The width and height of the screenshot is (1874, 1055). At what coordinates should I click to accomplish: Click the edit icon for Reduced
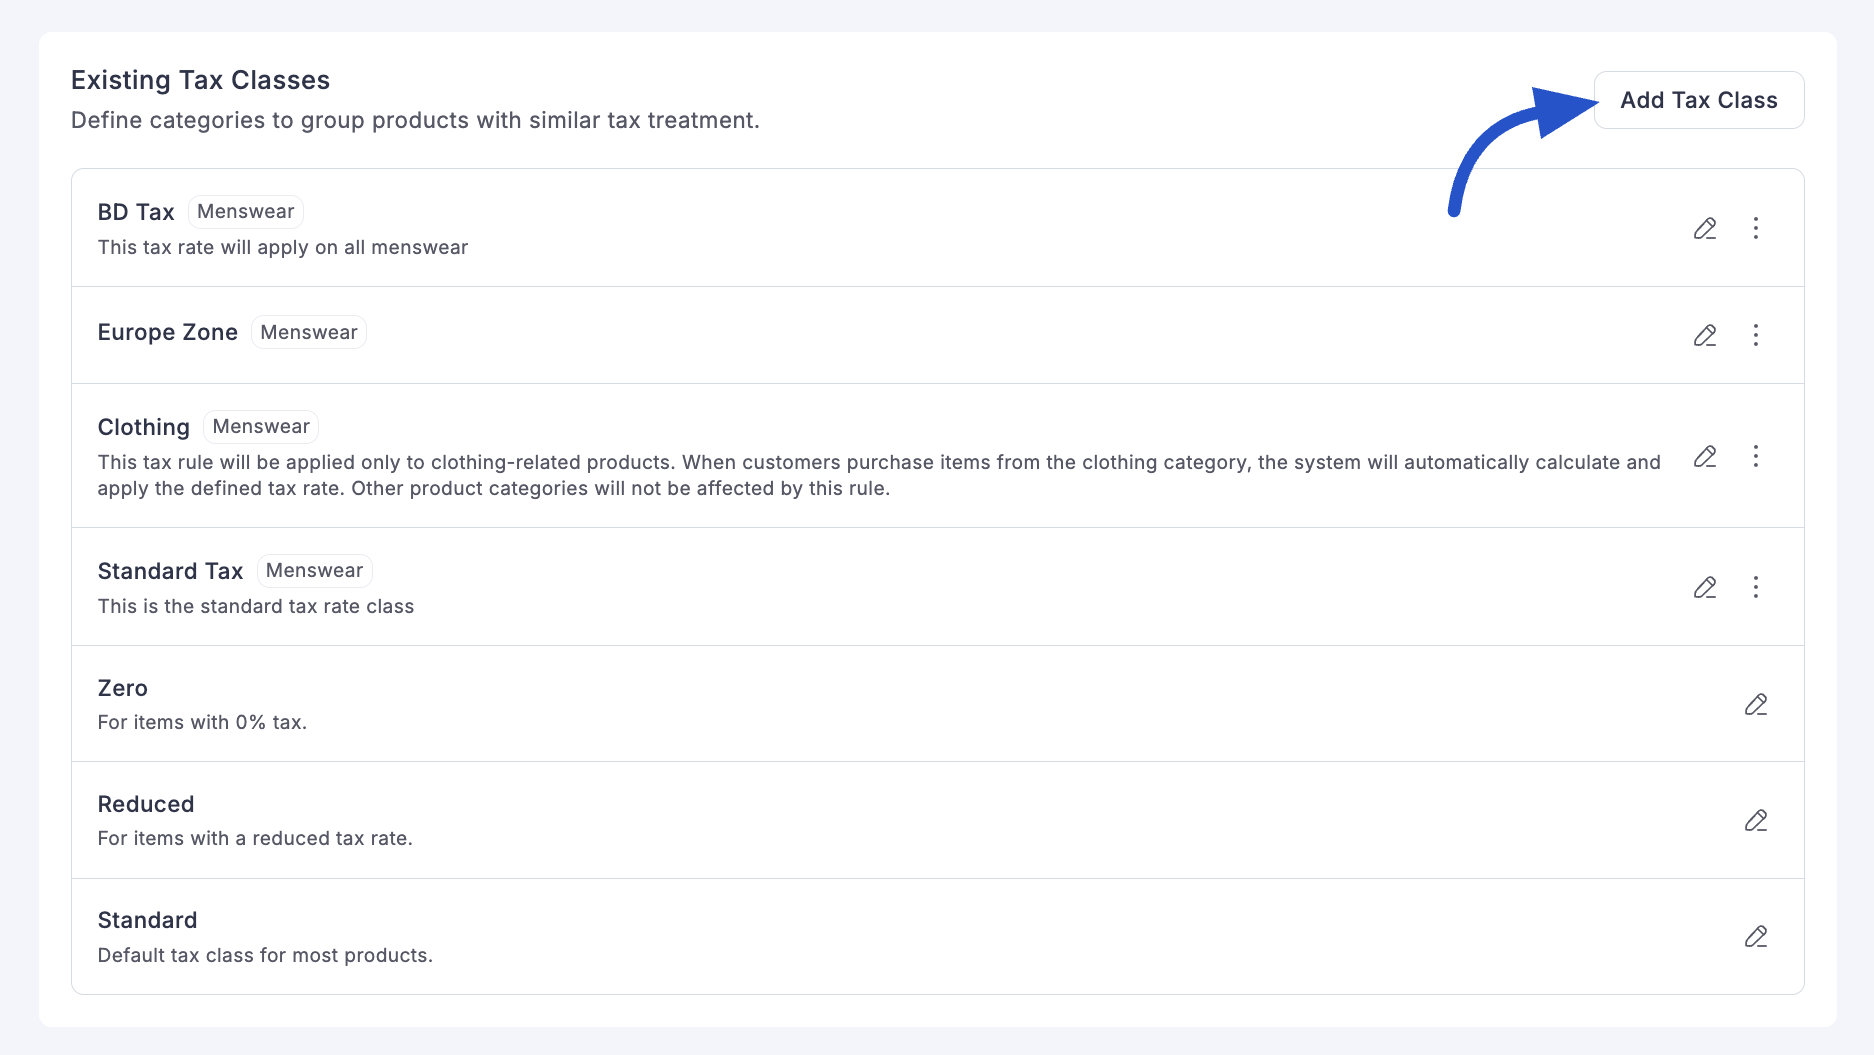pyautogui.click(x=1757, y=820)
